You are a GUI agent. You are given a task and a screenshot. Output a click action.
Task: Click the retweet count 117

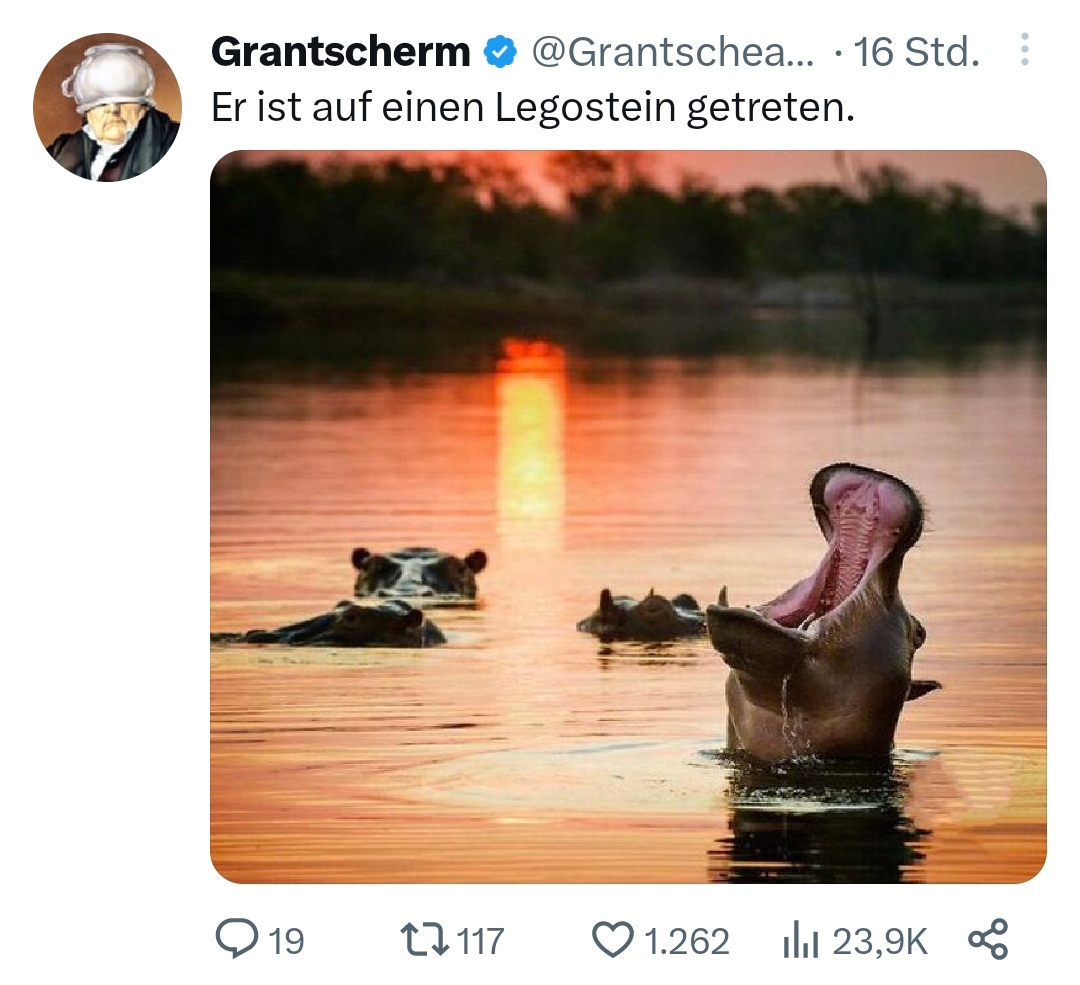click(x=480, y=941)
